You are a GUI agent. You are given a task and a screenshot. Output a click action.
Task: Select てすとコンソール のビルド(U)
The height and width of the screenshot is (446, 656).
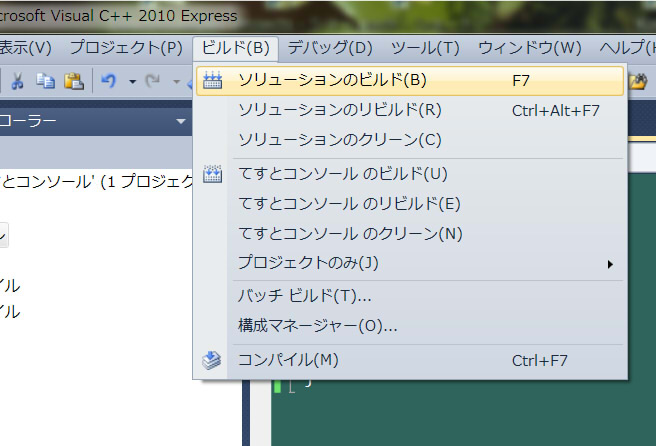click(x=410, y=174)
